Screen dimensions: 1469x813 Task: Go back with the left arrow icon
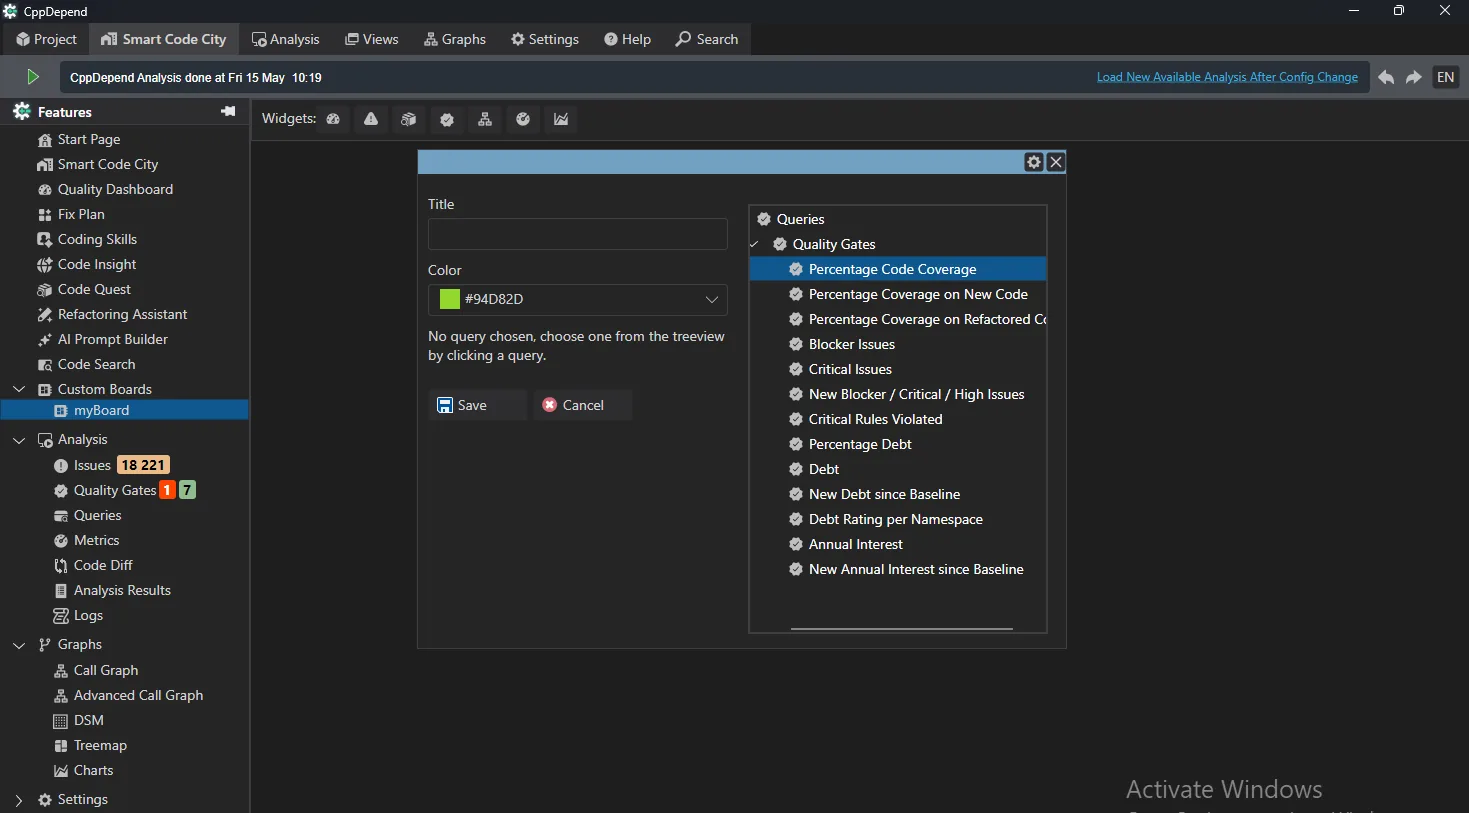click(1386, 77)
